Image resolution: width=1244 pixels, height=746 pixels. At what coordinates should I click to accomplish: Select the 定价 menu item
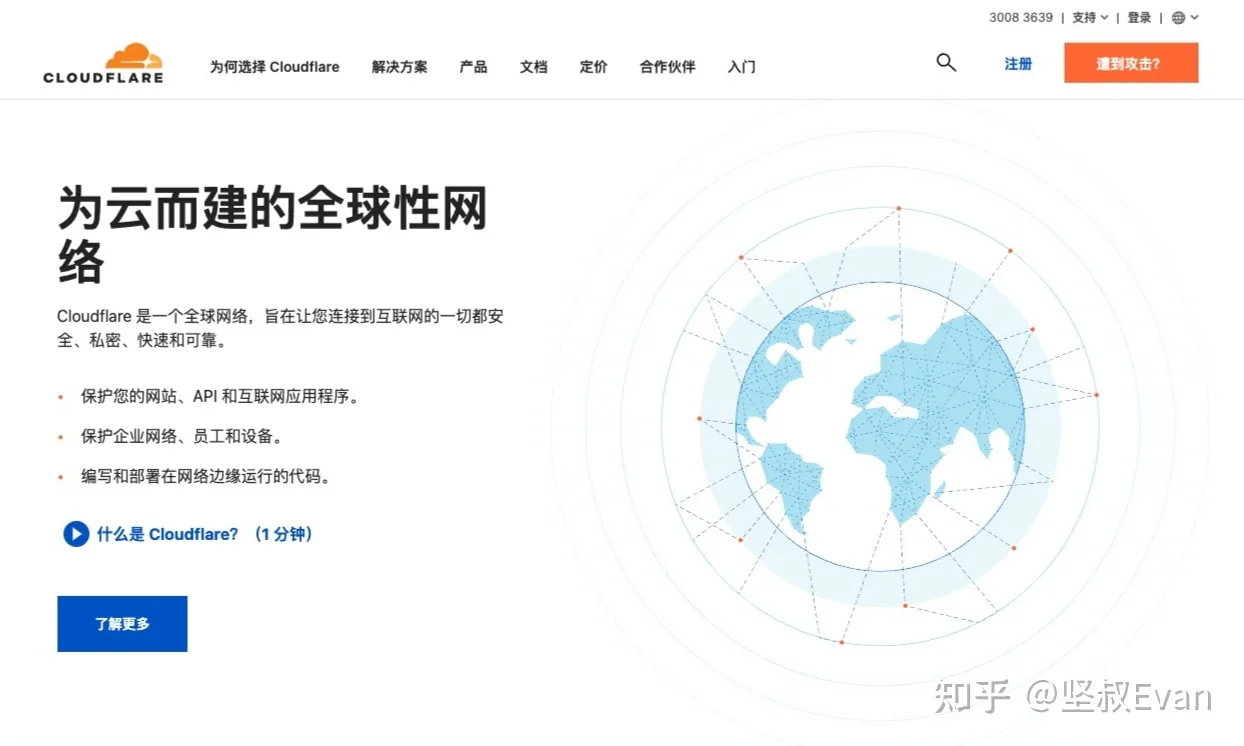click(x=593, y=67)
